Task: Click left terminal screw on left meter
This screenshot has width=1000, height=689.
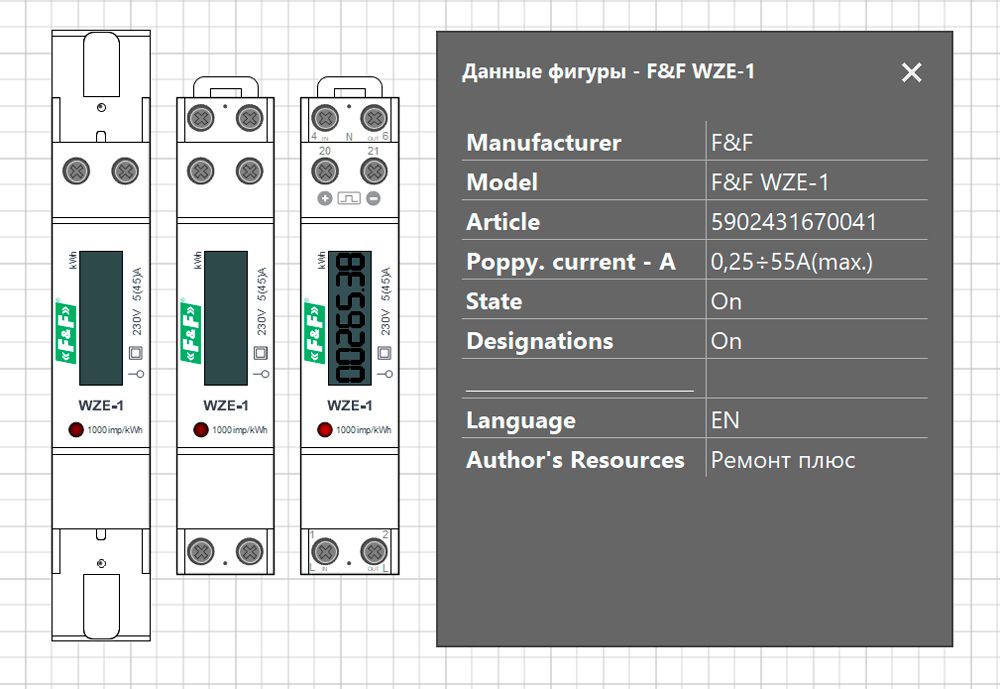Action: (x=76, y=171)
